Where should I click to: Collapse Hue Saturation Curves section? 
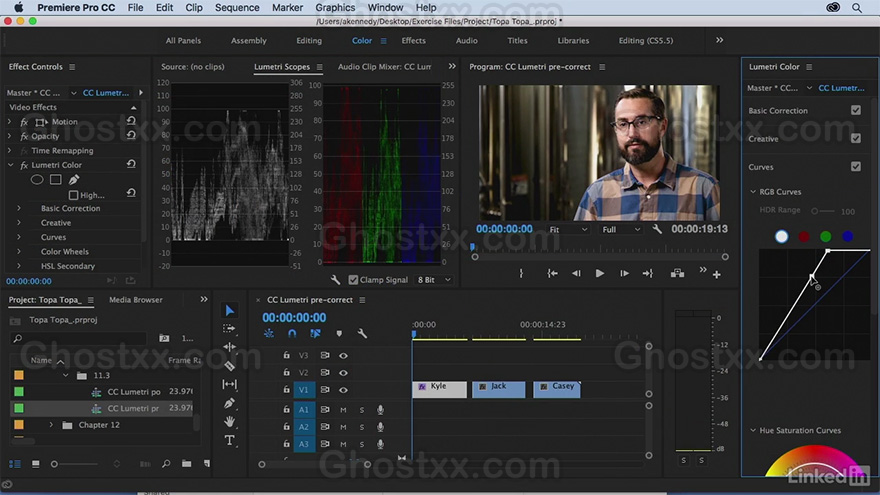click(x=753, y=430)
